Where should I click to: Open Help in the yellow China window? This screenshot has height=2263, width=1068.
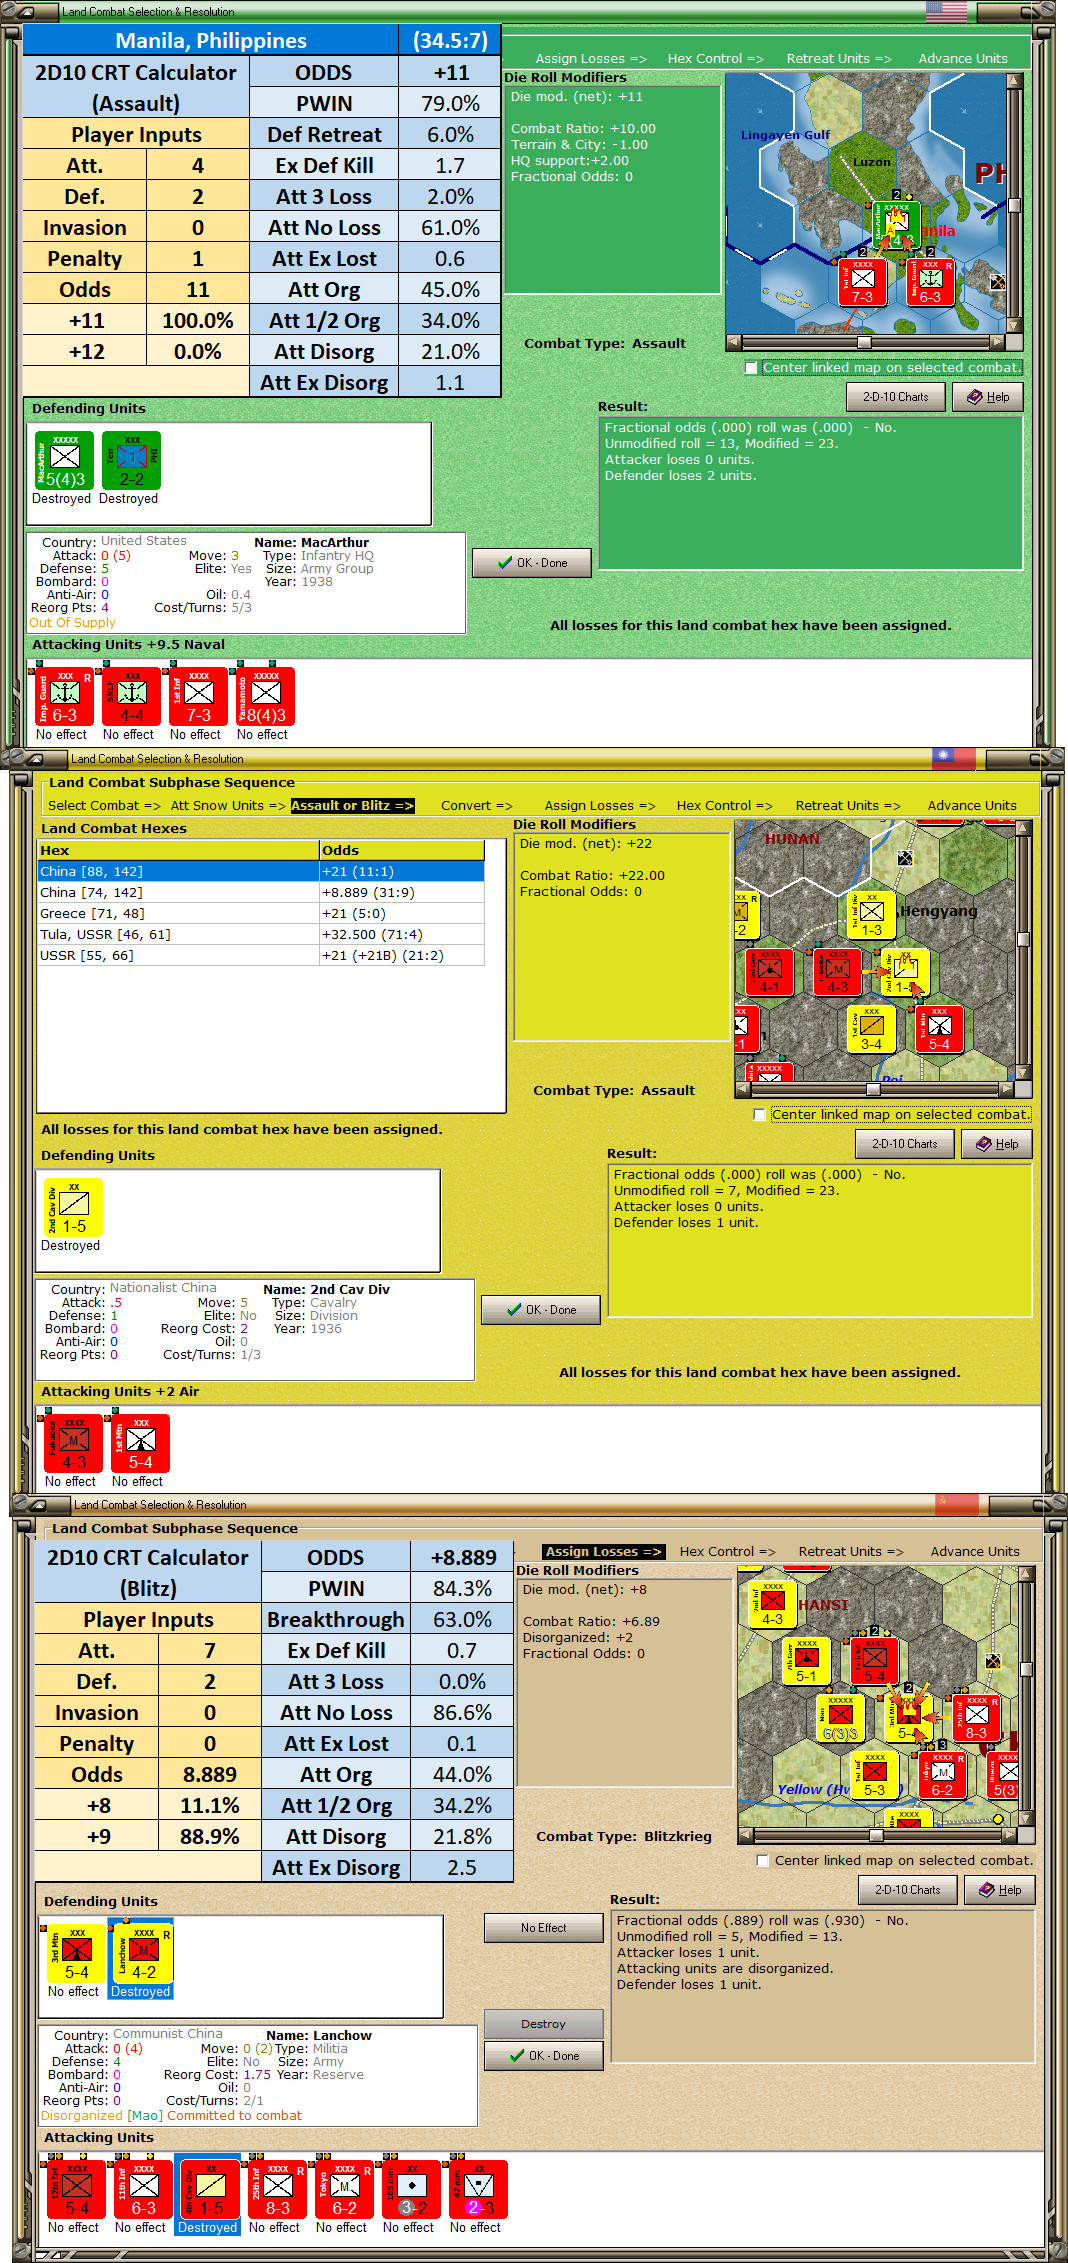pyautogui.click(x=996, y=1144)
